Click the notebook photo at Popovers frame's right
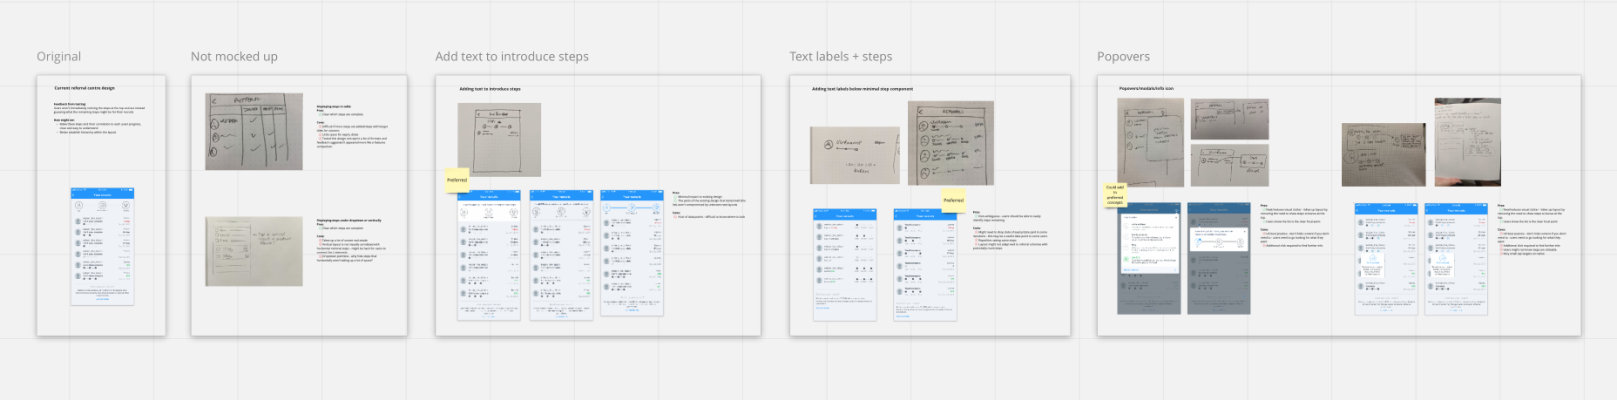This screenshot has width=1617, height=400. [x=1467, y=142]
